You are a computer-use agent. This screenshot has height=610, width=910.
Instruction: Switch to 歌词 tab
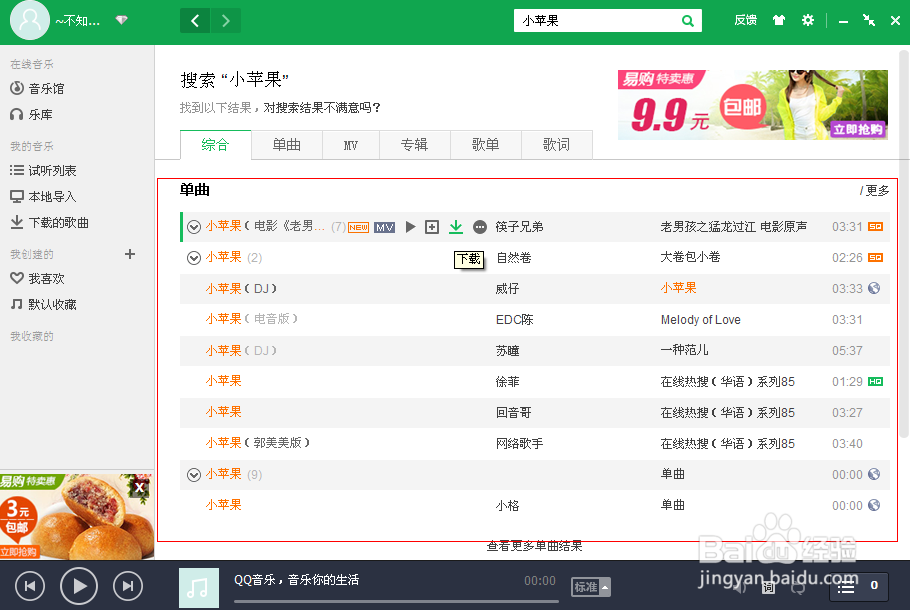(557, 145)
